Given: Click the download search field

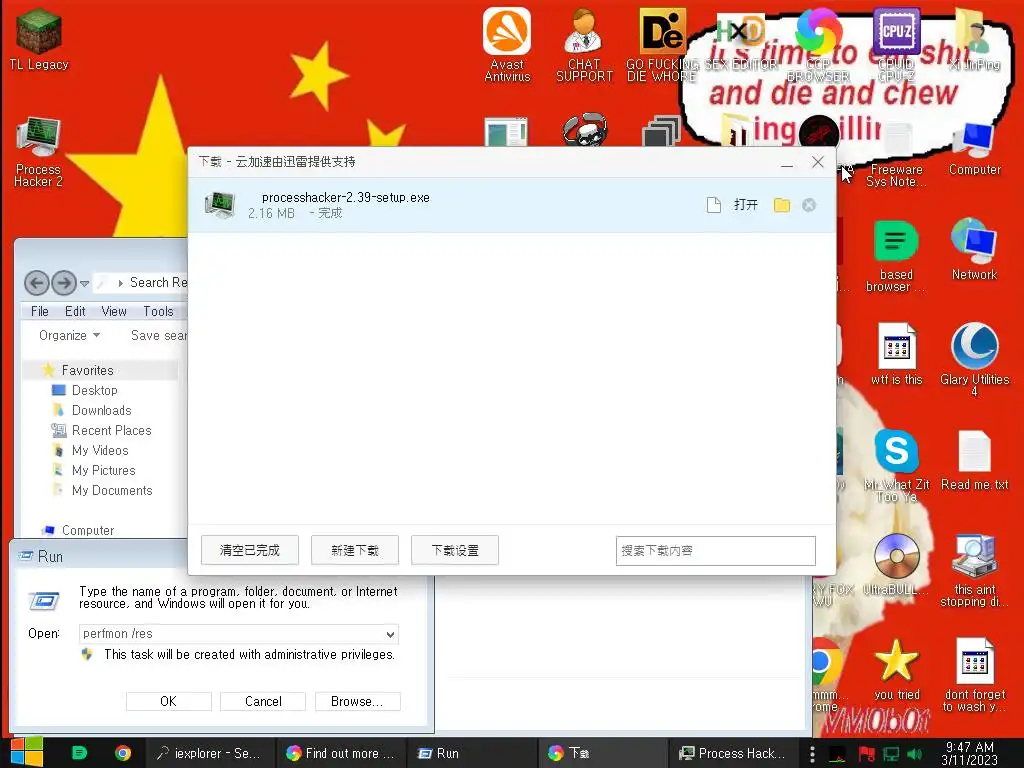Looking at the screenshot, I should 716,551.
